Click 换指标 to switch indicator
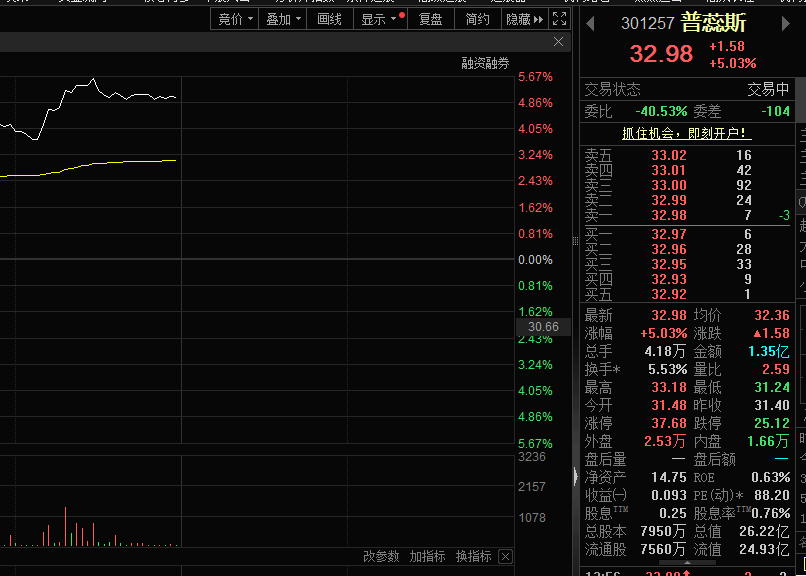This screenshot has height=576, width=806. coord(473,556)
